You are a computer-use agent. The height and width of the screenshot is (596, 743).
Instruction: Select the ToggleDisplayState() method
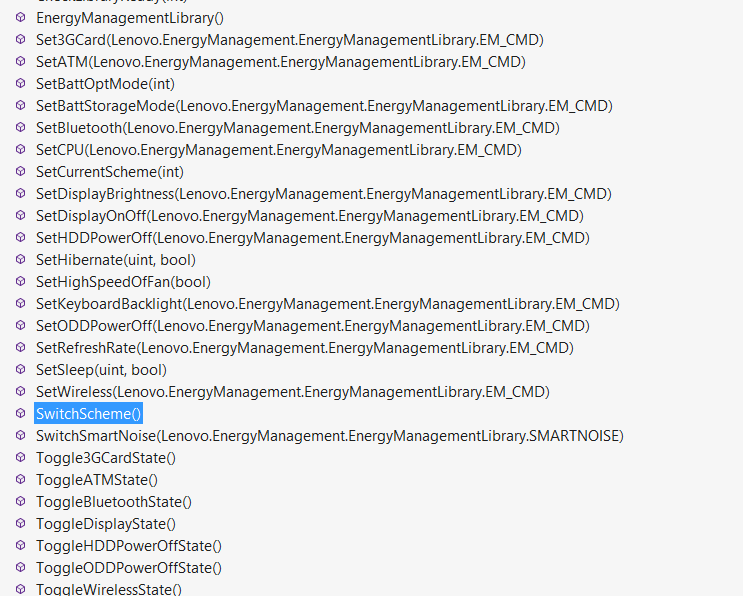pyautogui.click(x=106, y=524)
